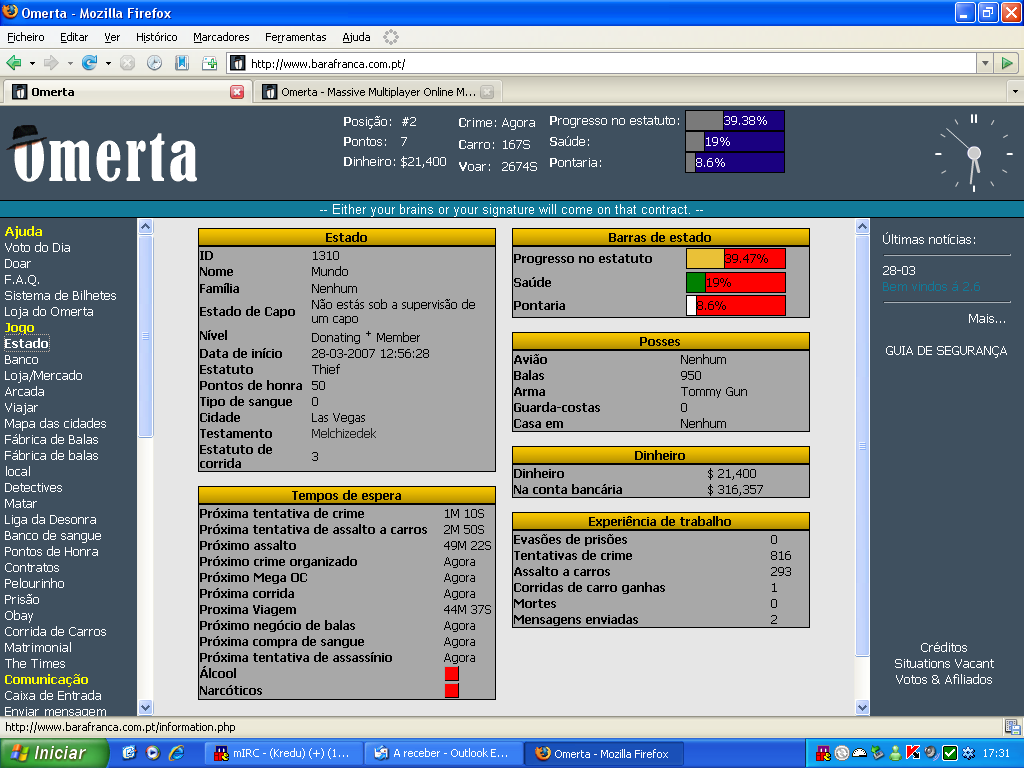
Task: Expand the address bar URL history dropdown
Action: [985, 63]
